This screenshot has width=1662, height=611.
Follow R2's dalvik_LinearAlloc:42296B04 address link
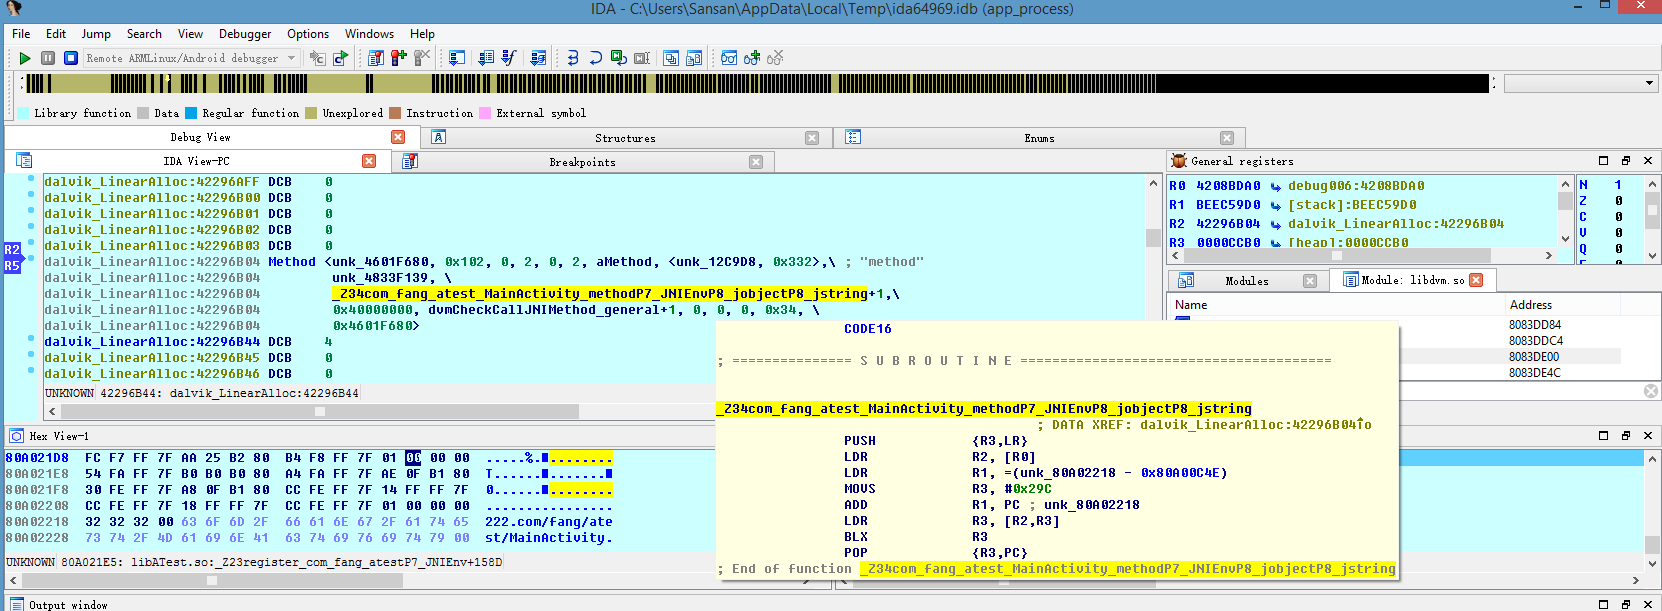pyautogui.click(x=1395, y=224)
